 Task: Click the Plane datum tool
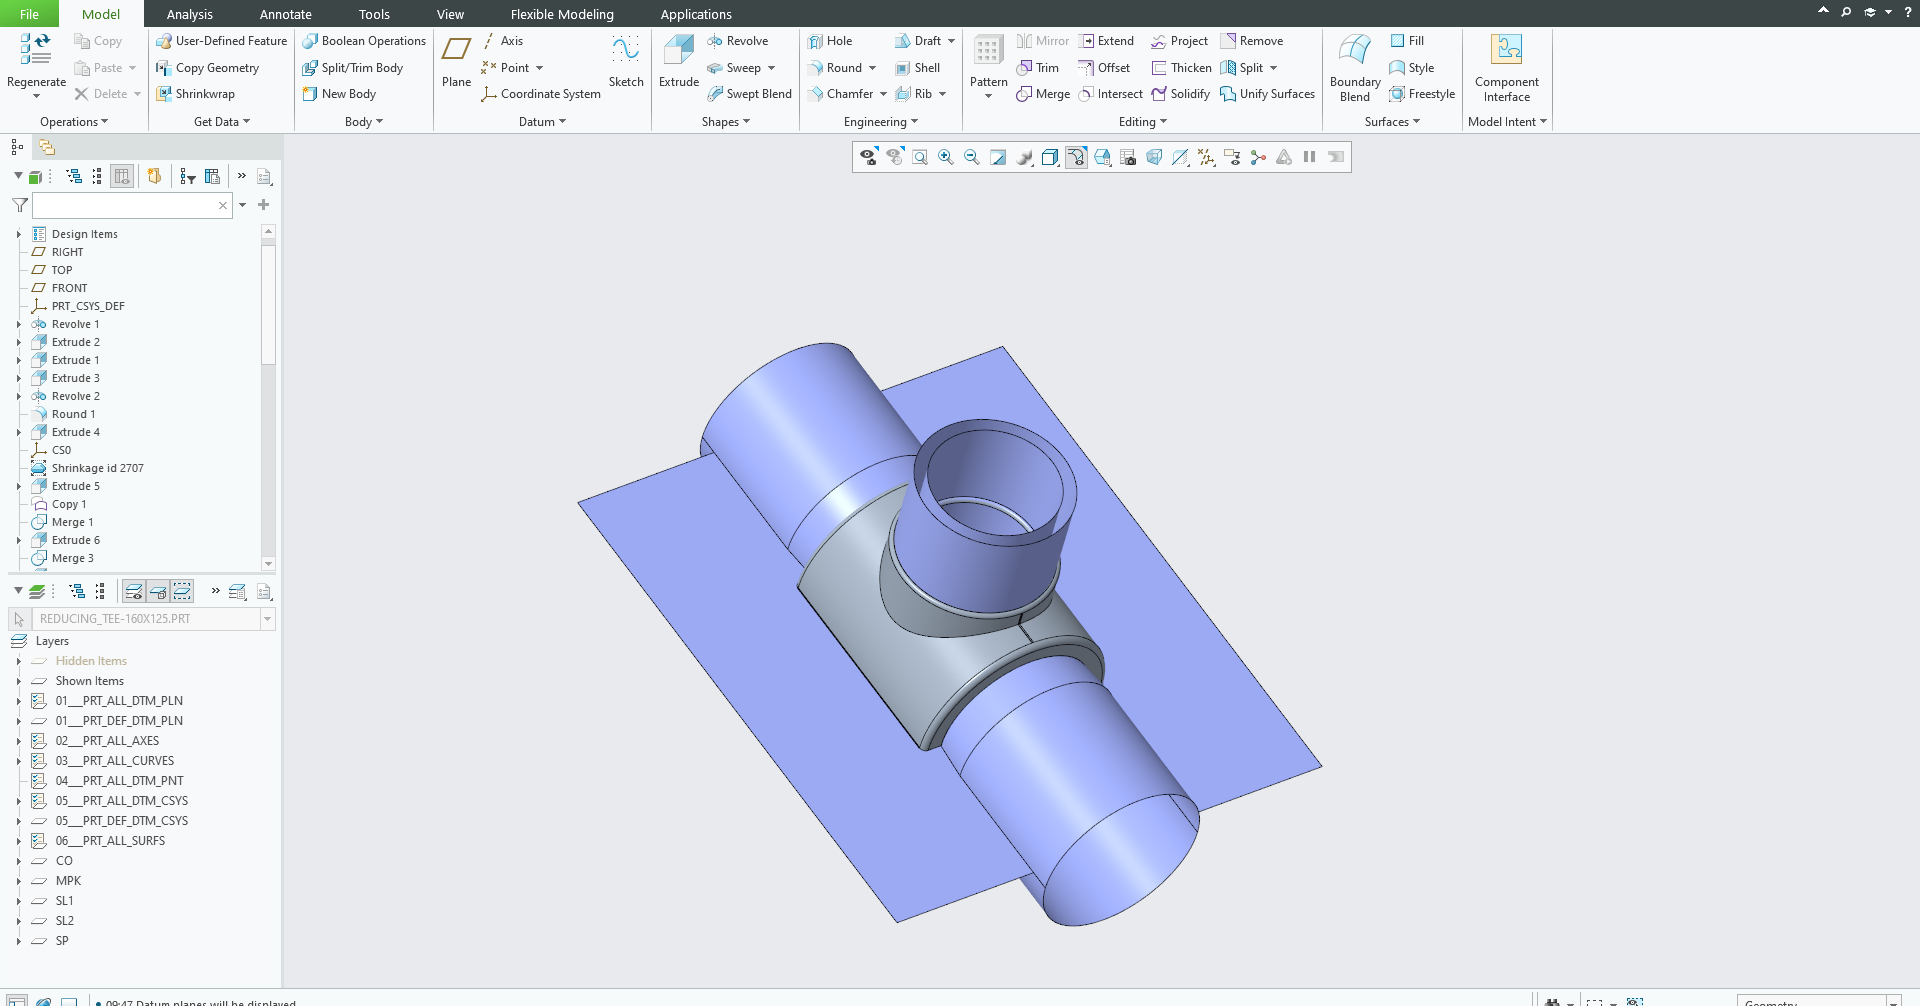click(456, 61)
